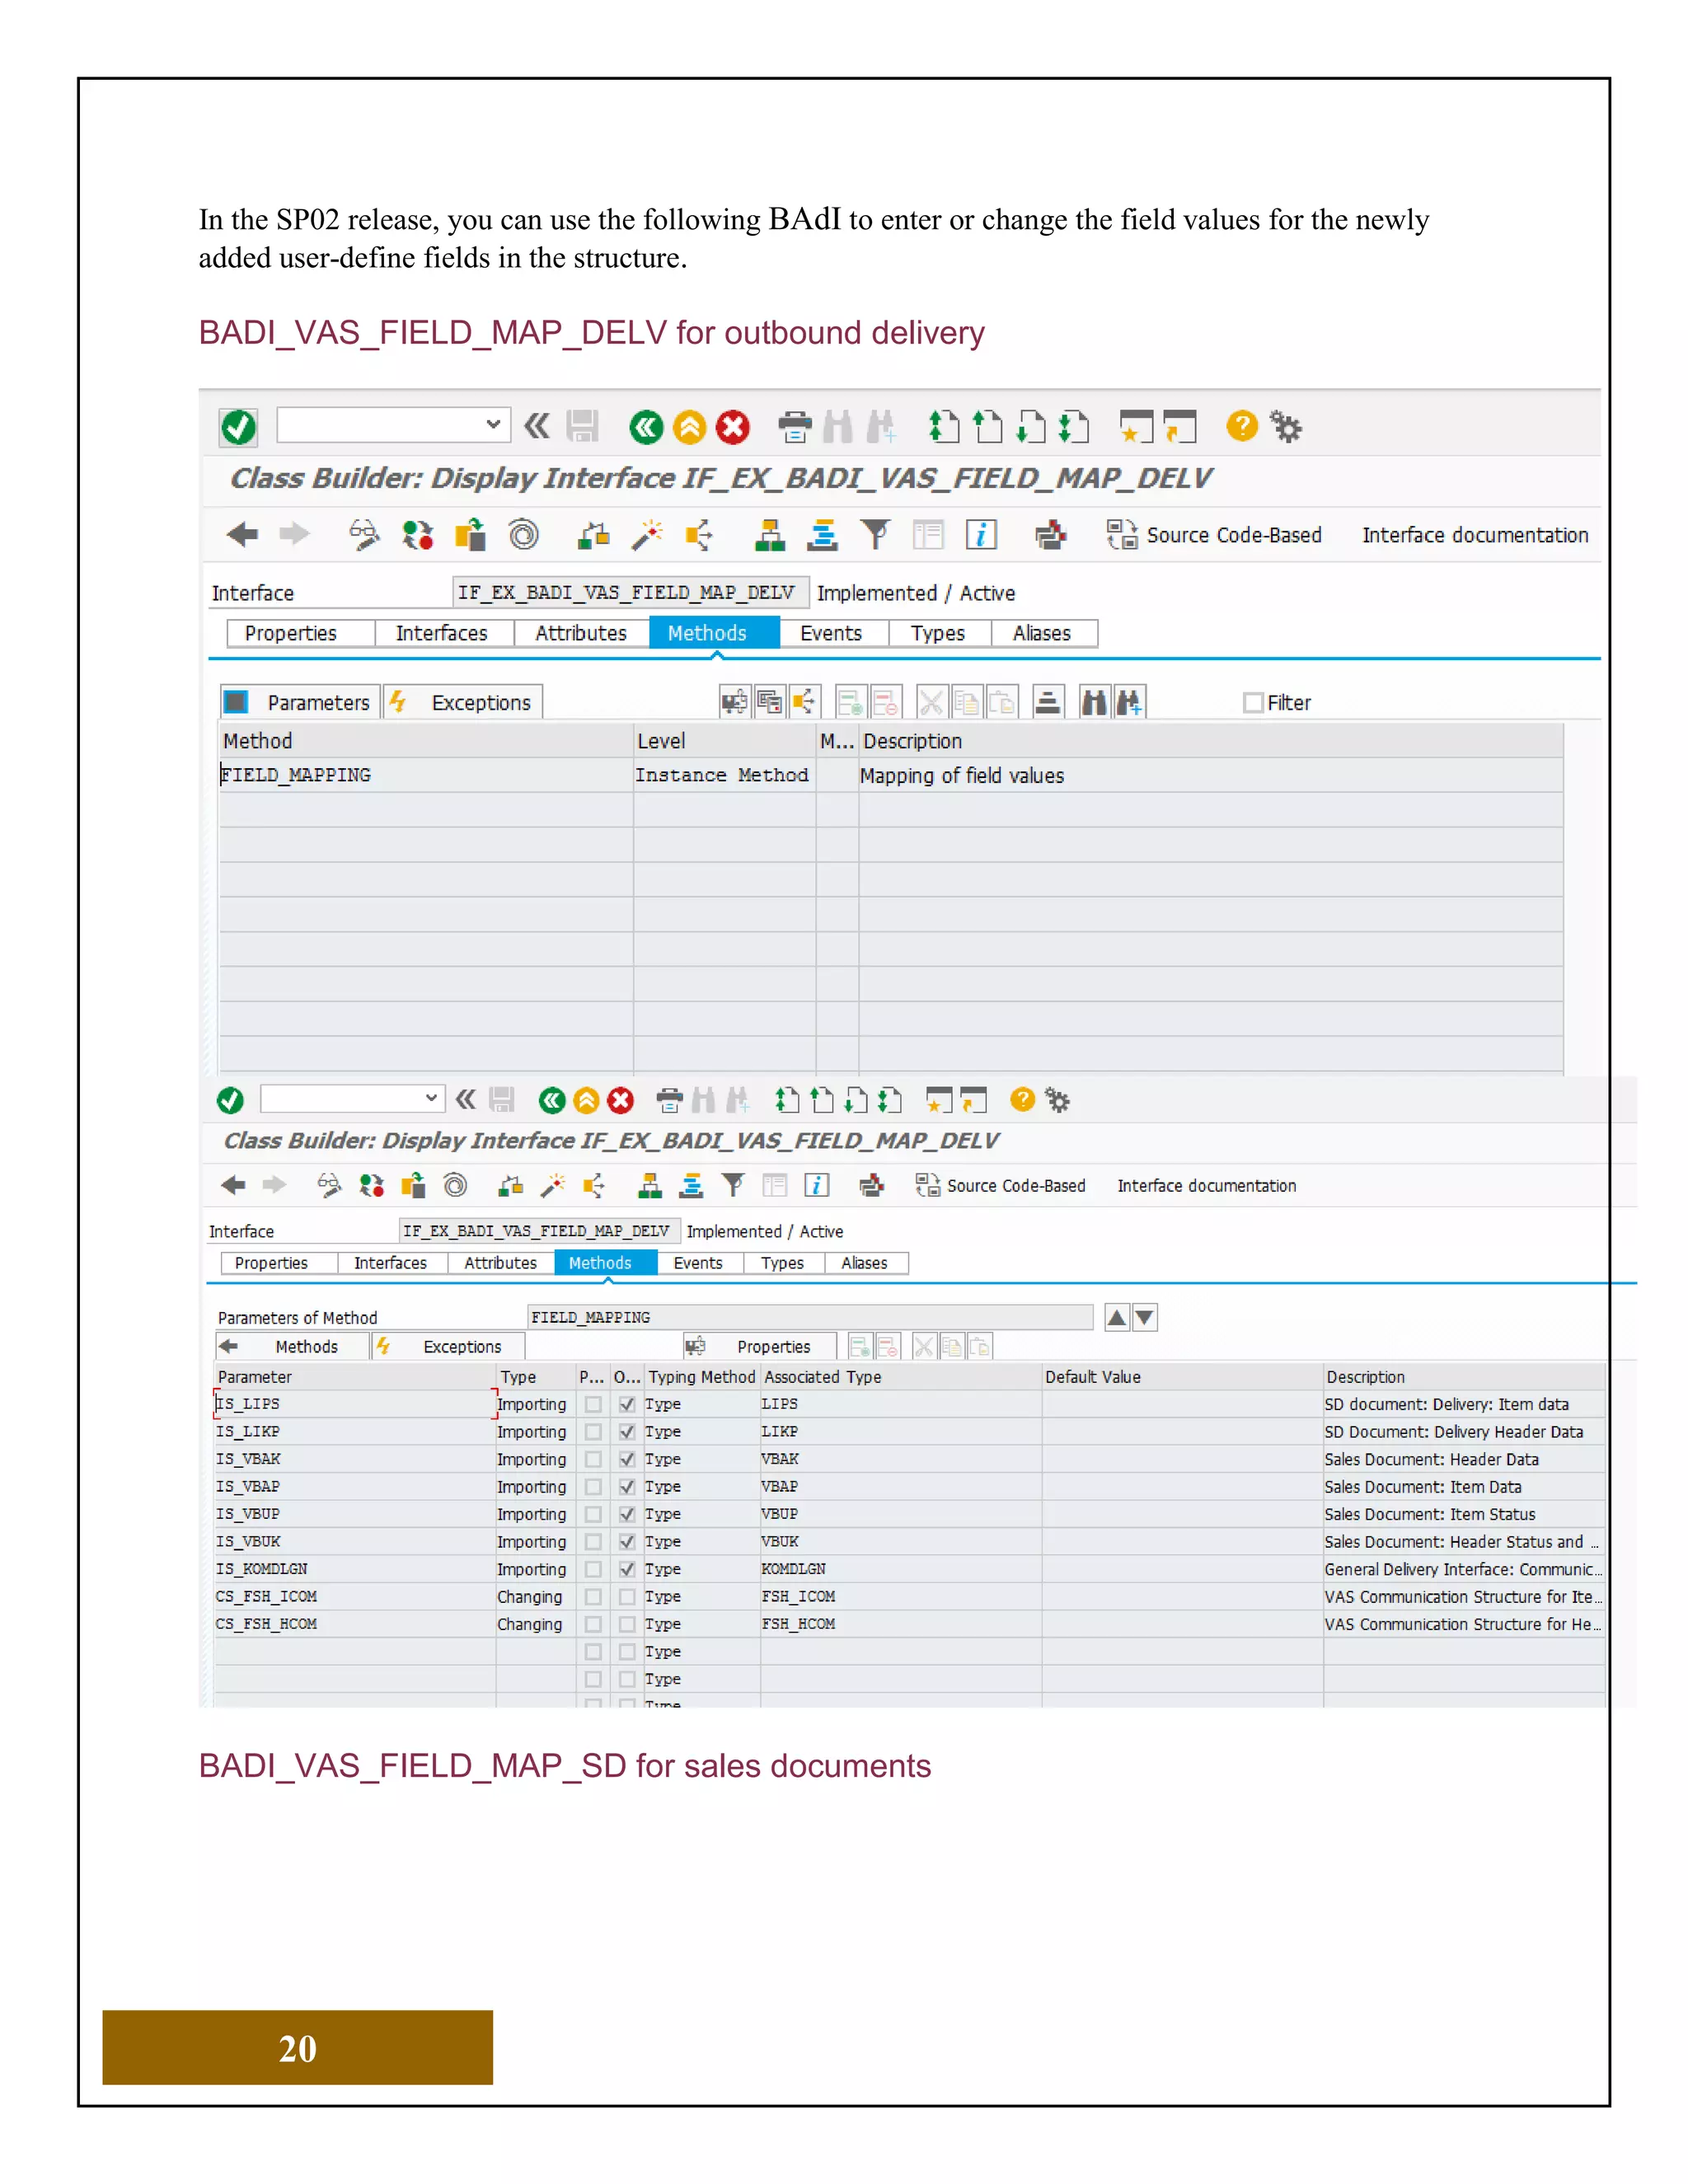
Task: Click the Enhance spiral icon in the first screenshot
Action: point(523,535)
